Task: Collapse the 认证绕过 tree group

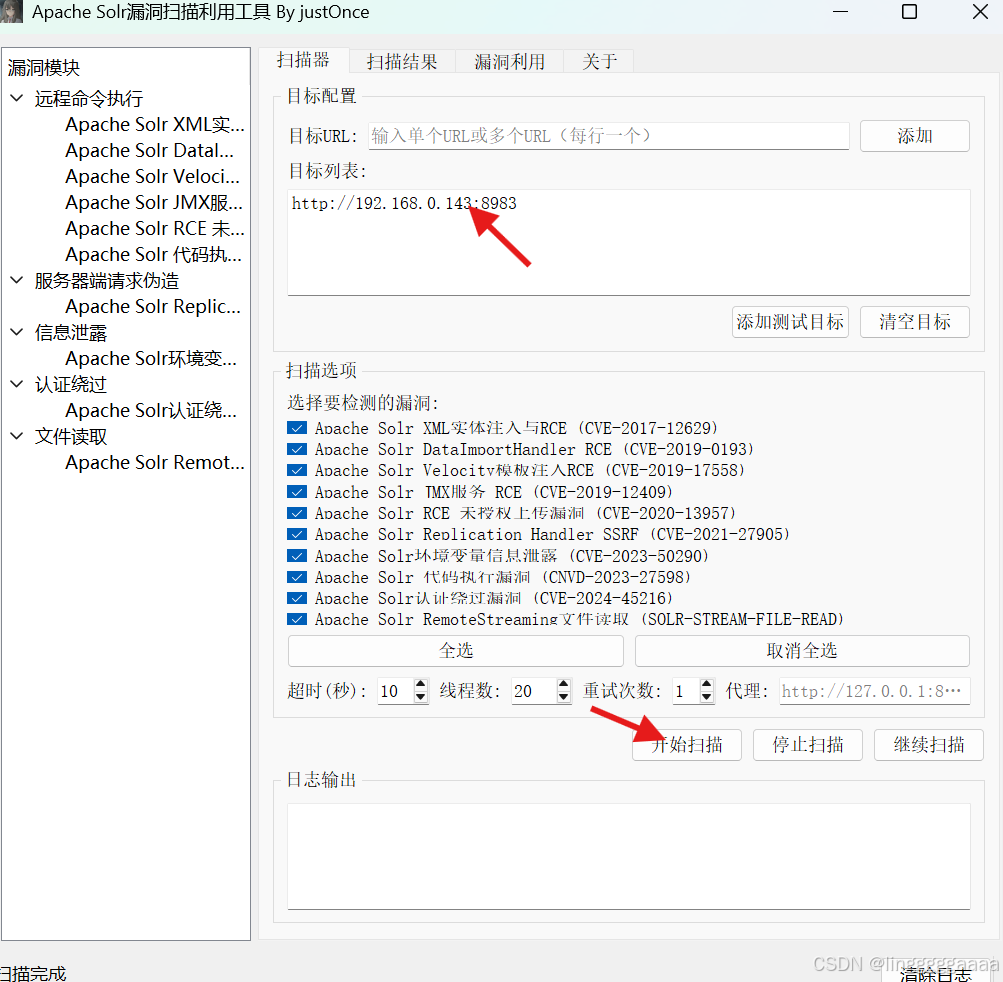Action: tap(17, 384)
